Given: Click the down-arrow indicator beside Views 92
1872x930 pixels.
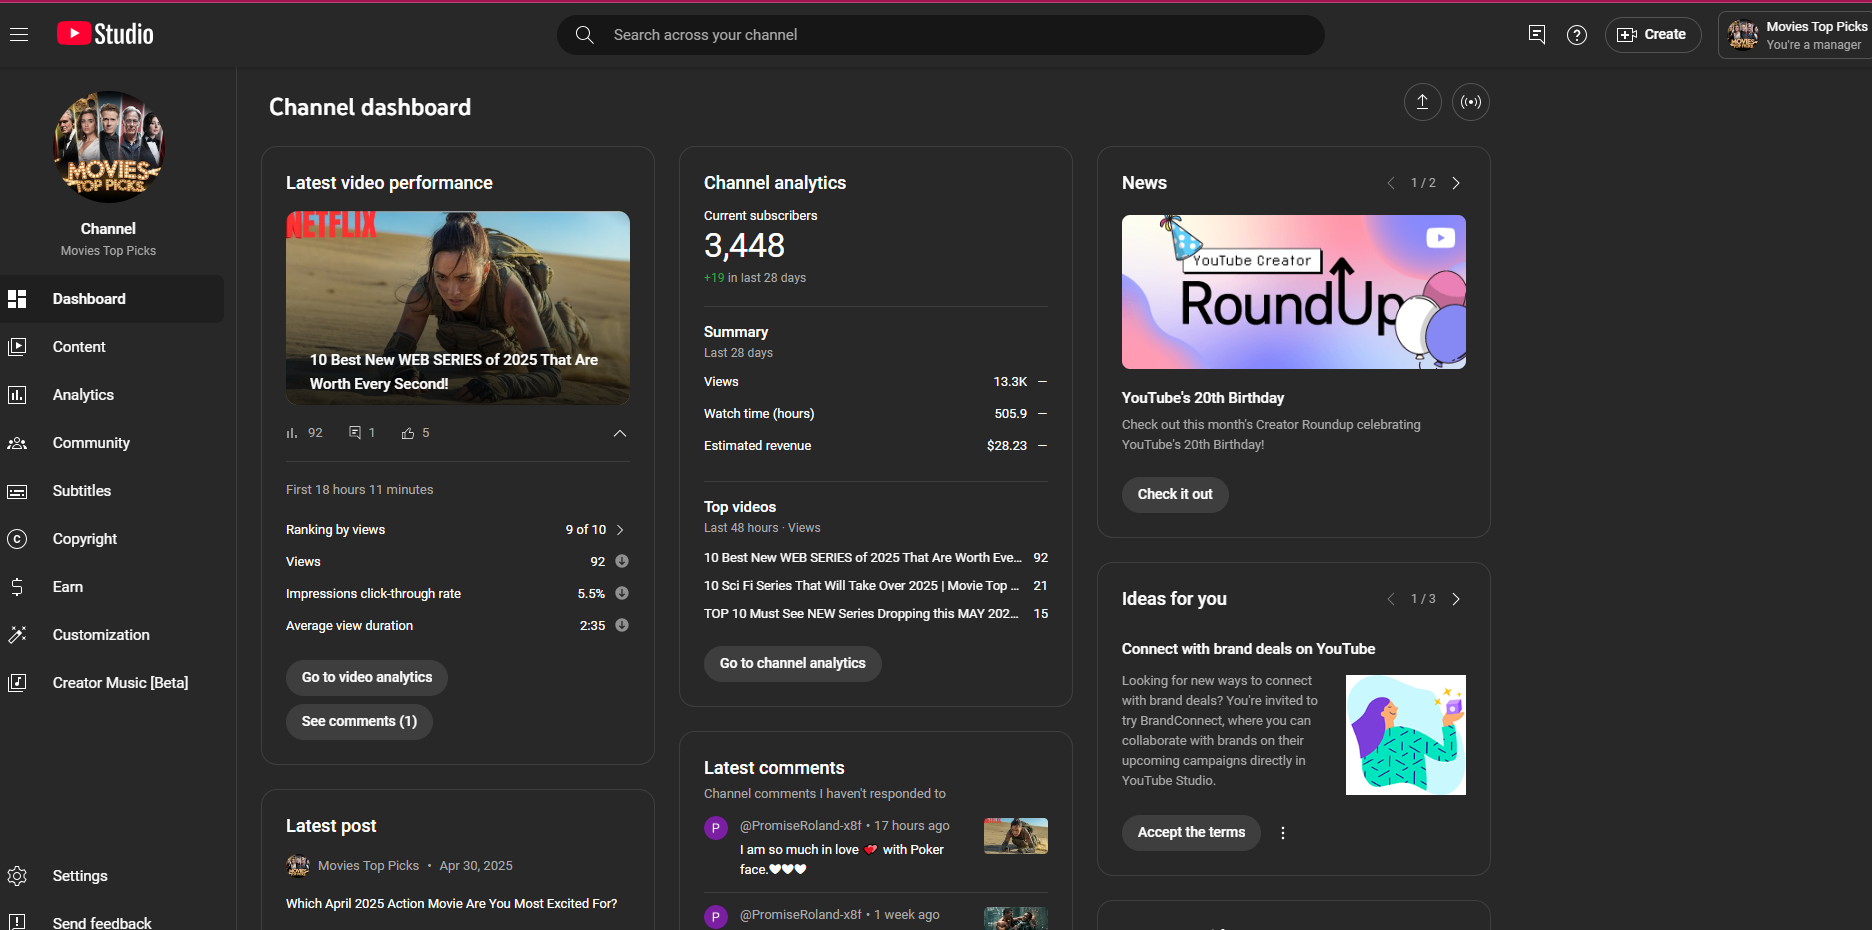Looking at the screenshot, I should [622, 561].
